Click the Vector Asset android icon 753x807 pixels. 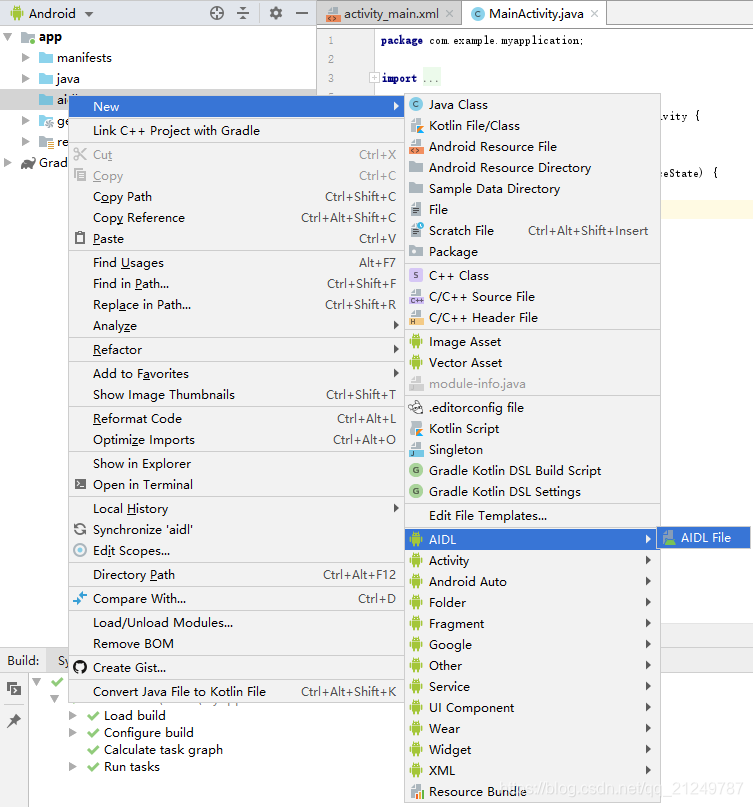coord(416,363)
